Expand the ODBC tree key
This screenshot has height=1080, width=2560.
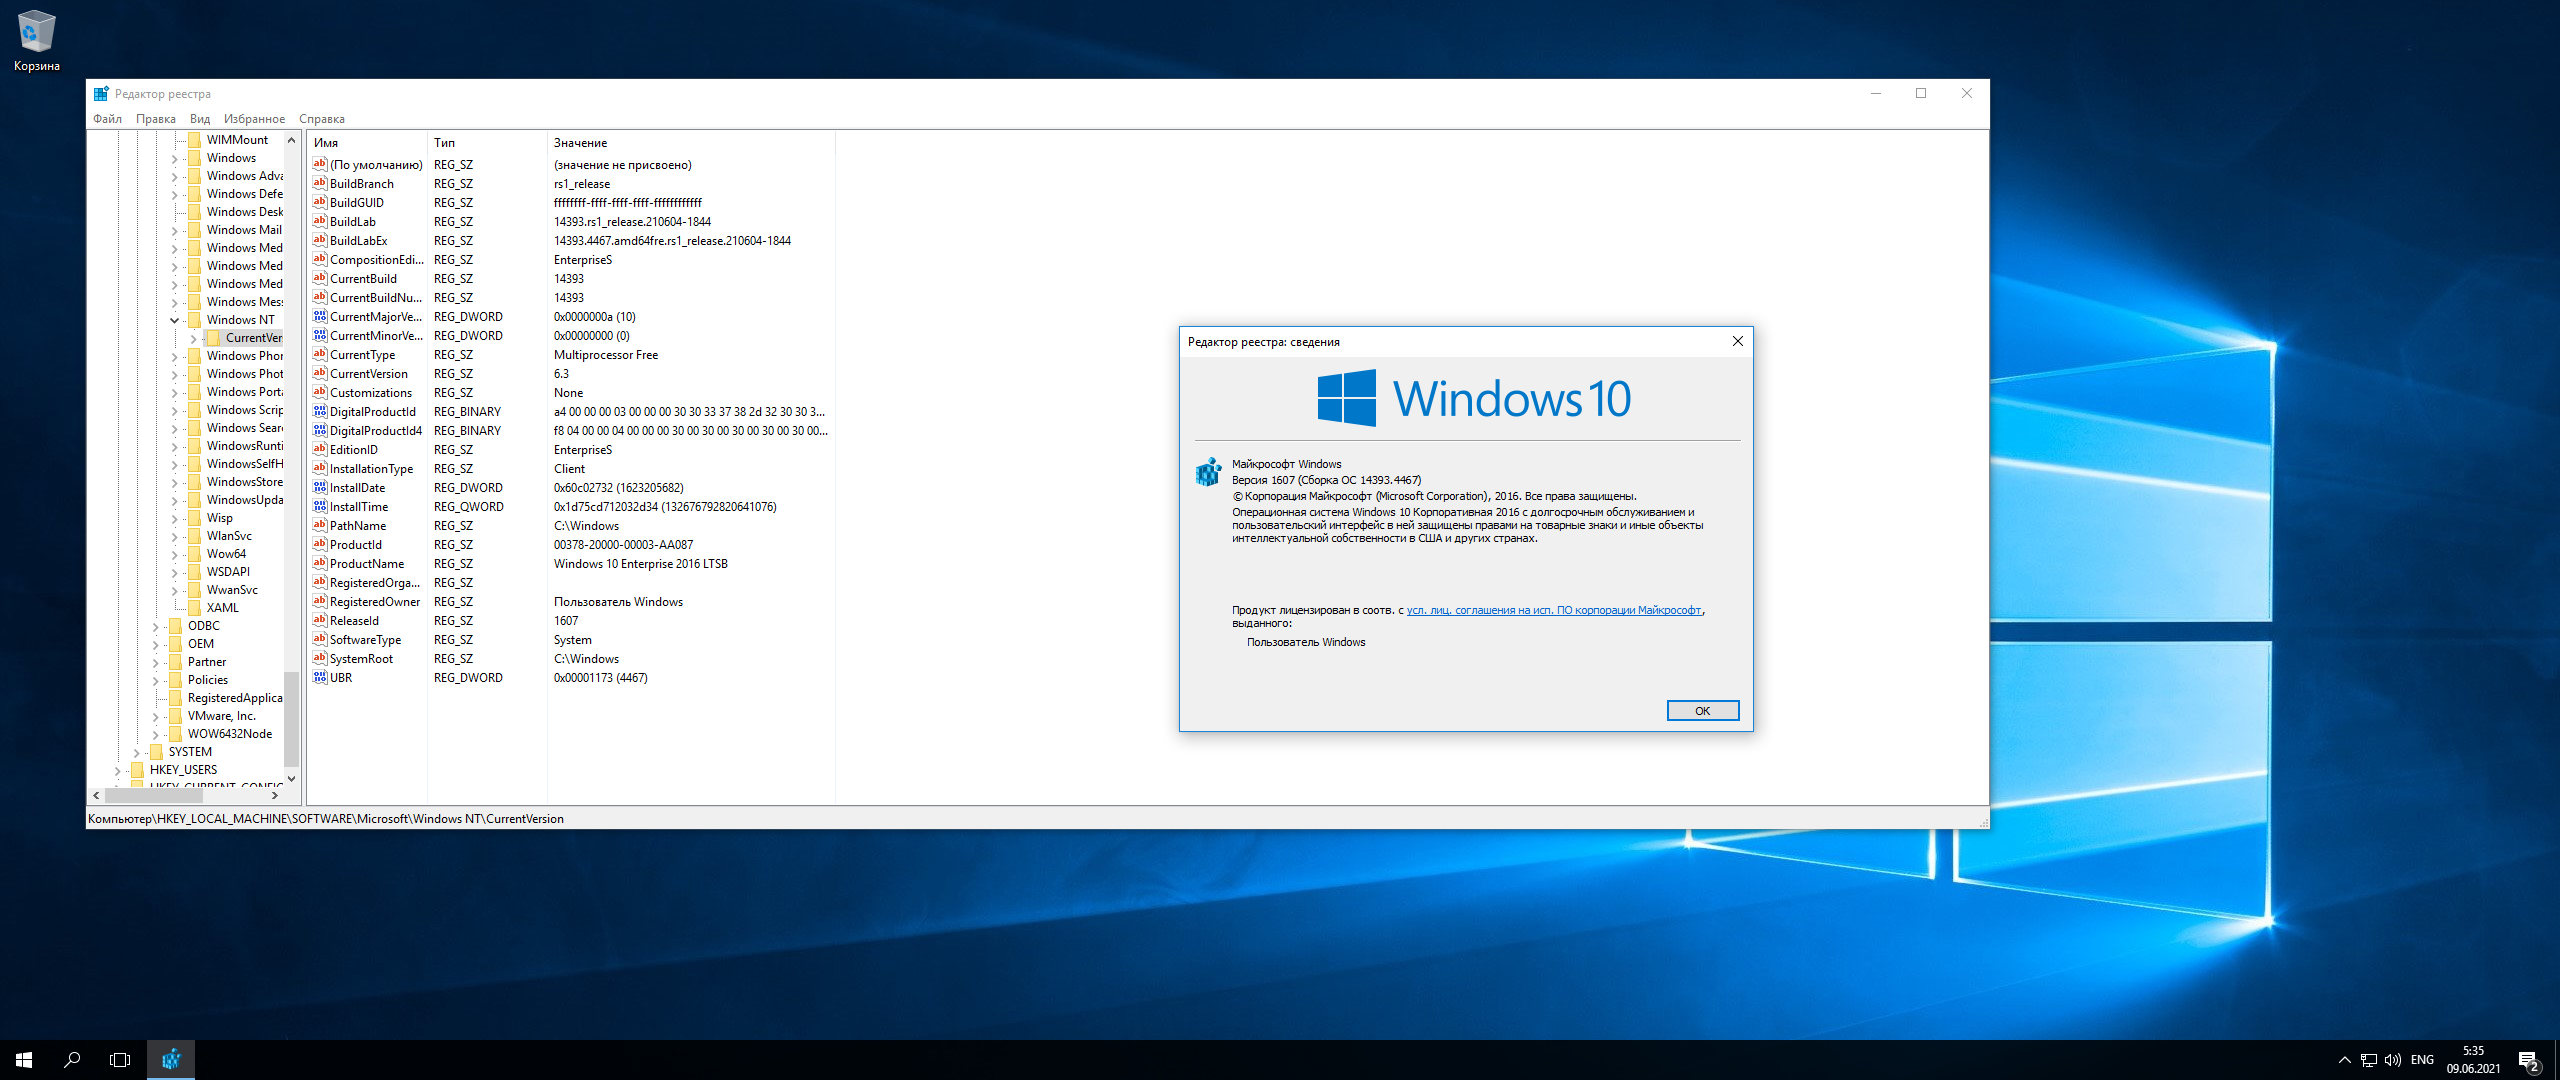[155, 626]
